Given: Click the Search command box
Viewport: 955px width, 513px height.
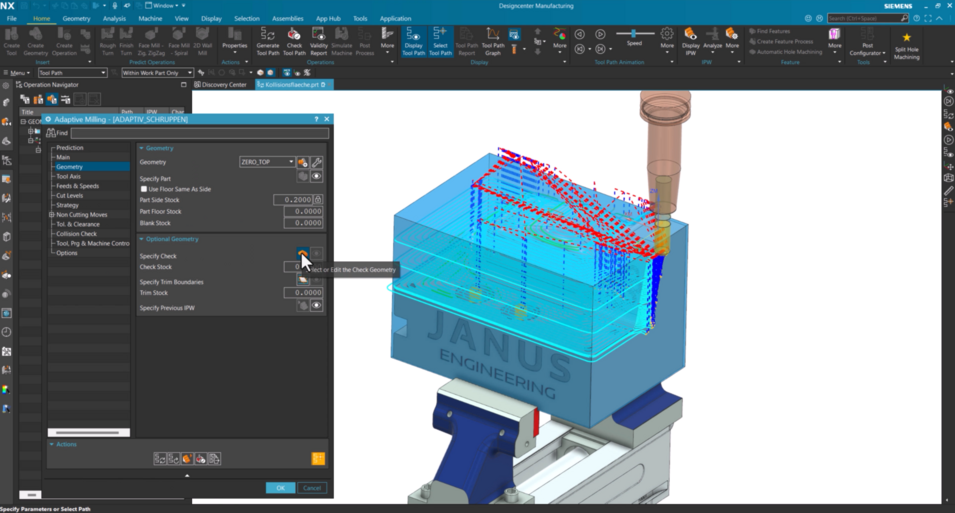Looking at the screenshot, I should (868, 18).
